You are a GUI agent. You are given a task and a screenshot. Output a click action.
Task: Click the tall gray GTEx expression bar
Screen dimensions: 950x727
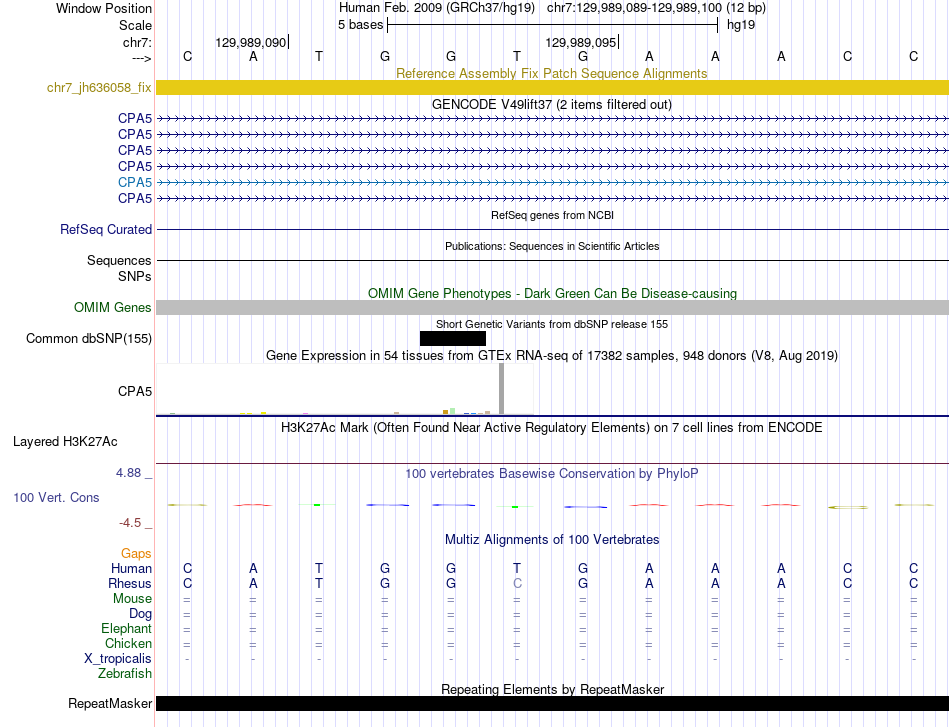coord(501,388)
